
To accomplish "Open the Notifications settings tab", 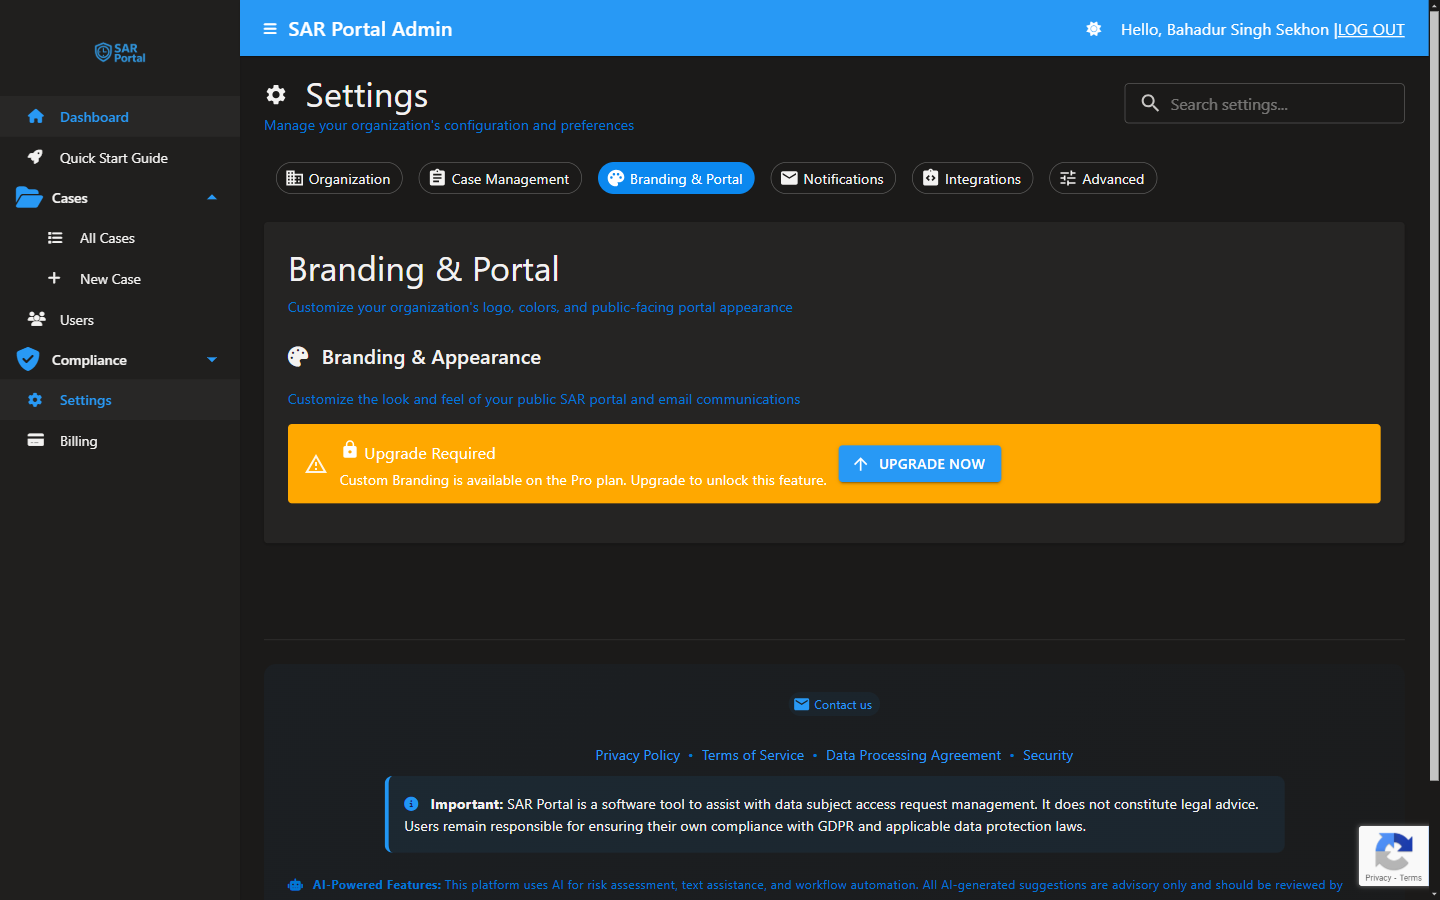I will pyautogui.click(x=833, y=178).
